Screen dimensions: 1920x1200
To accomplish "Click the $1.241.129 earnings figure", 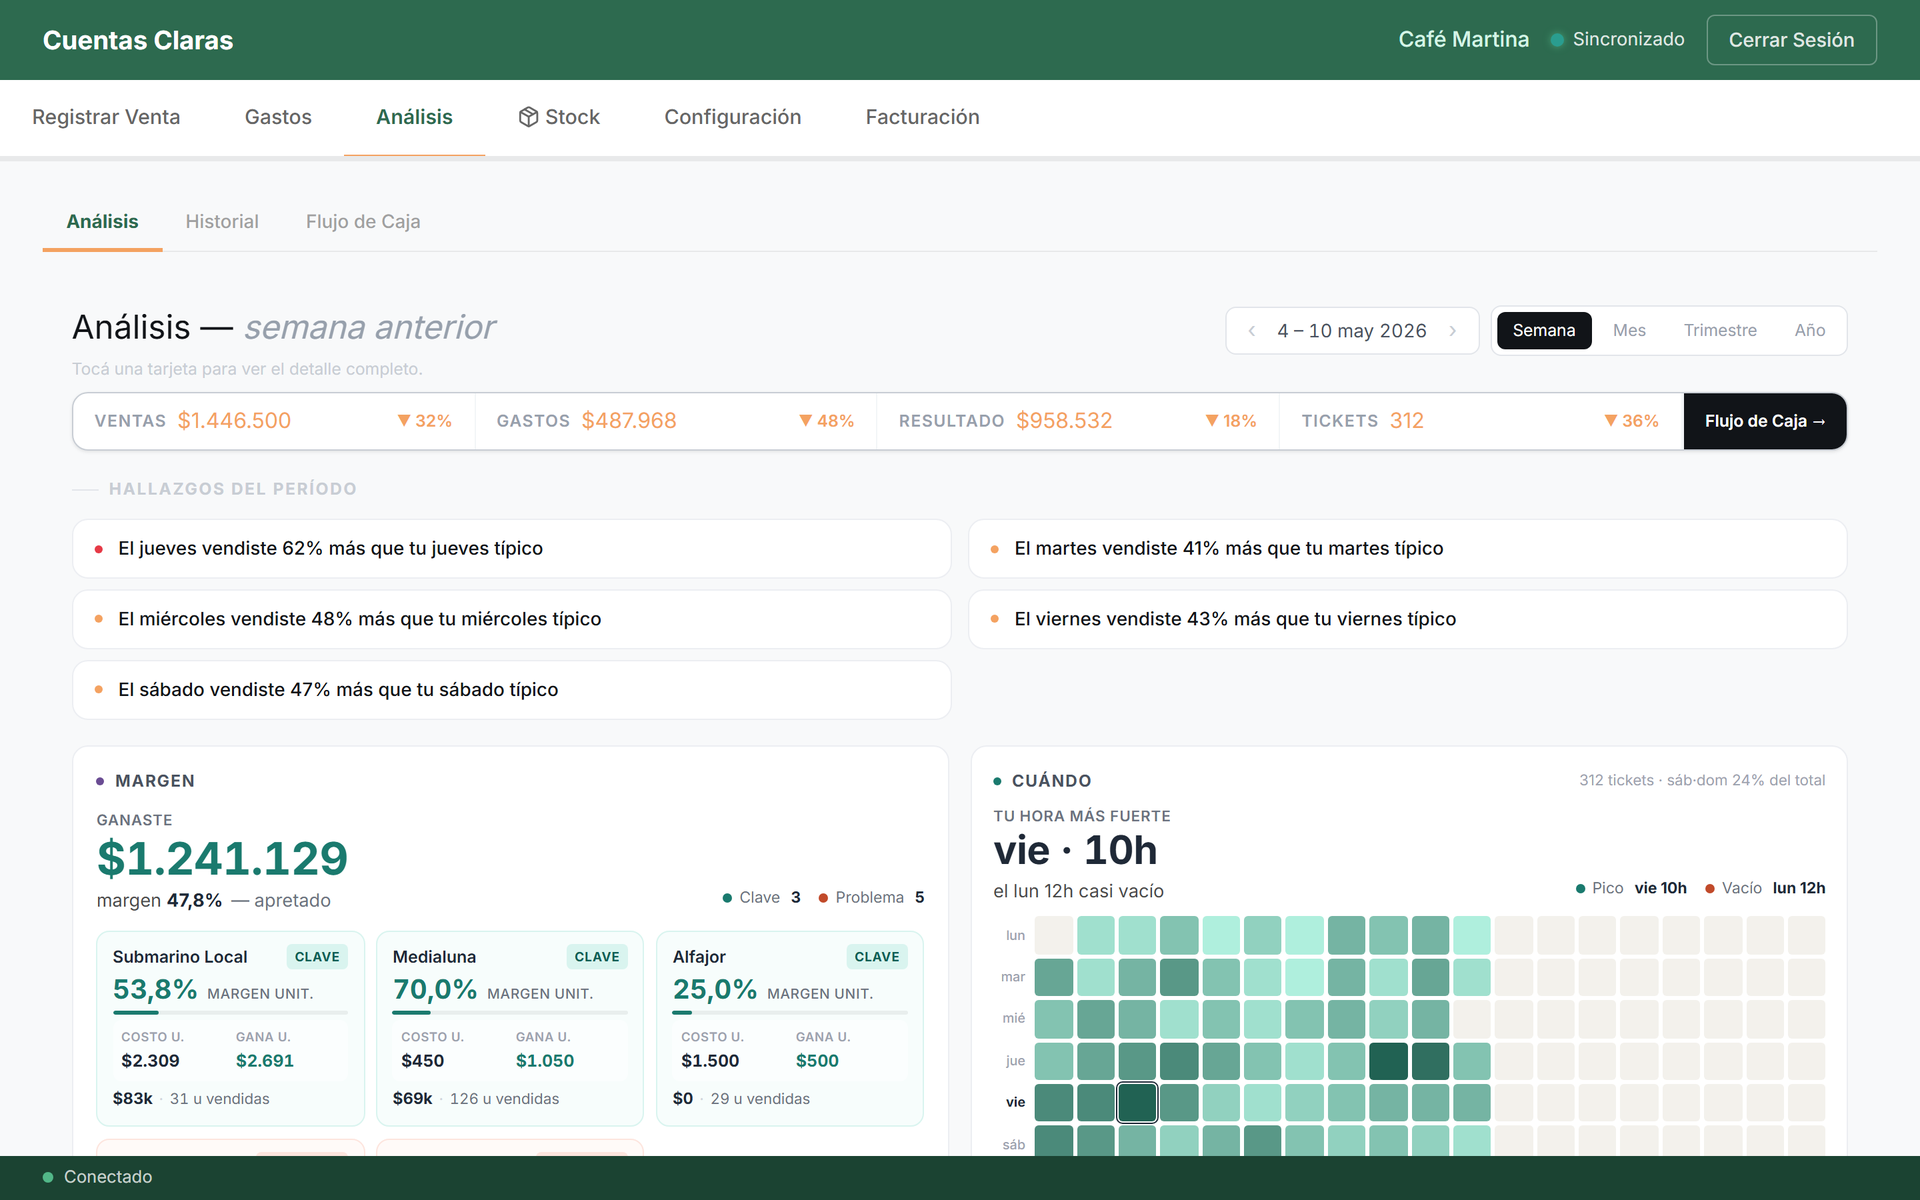I will click(222, 859).
